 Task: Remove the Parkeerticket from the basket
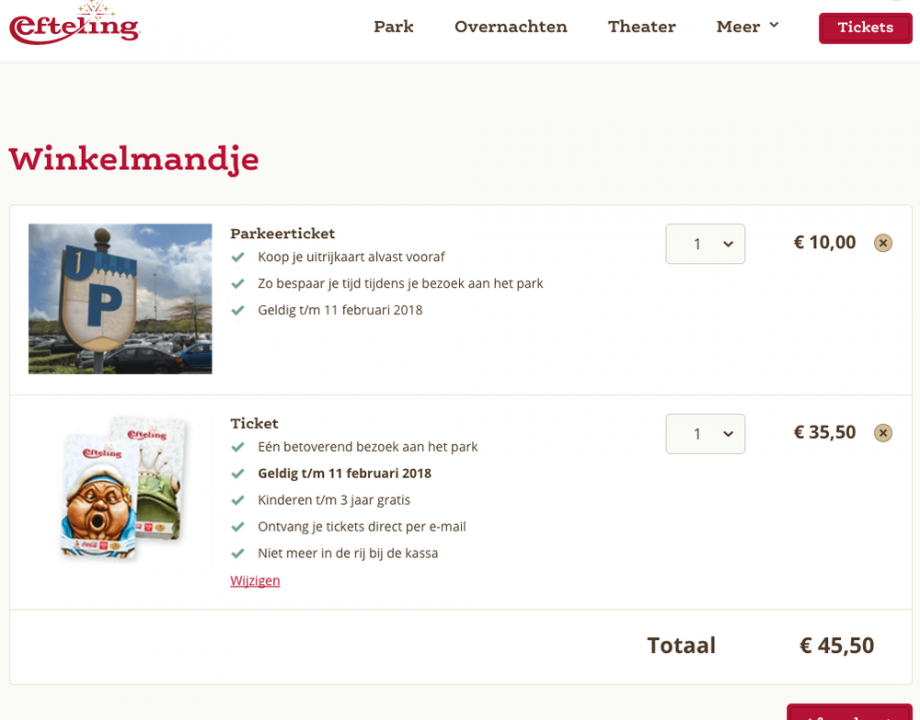[x=883, y=243]
